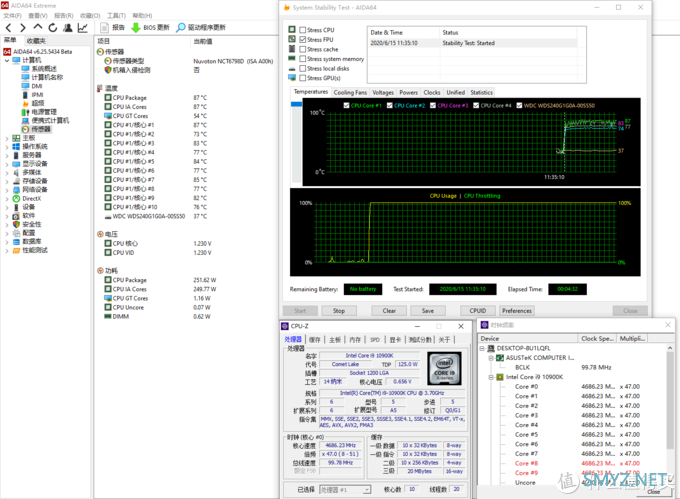
Task: Select 超频 overclock item in tree
Action: point(33,103)
